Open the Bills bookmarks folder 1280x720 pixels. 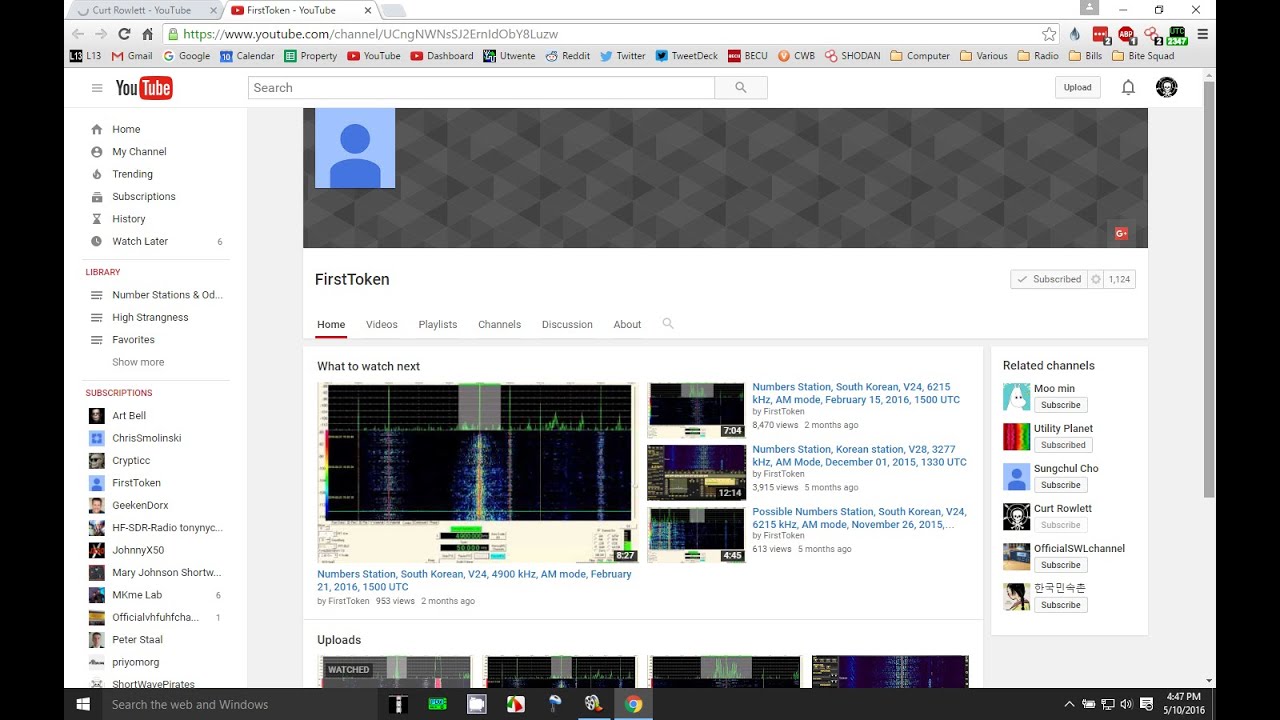tap(1085, 56)
